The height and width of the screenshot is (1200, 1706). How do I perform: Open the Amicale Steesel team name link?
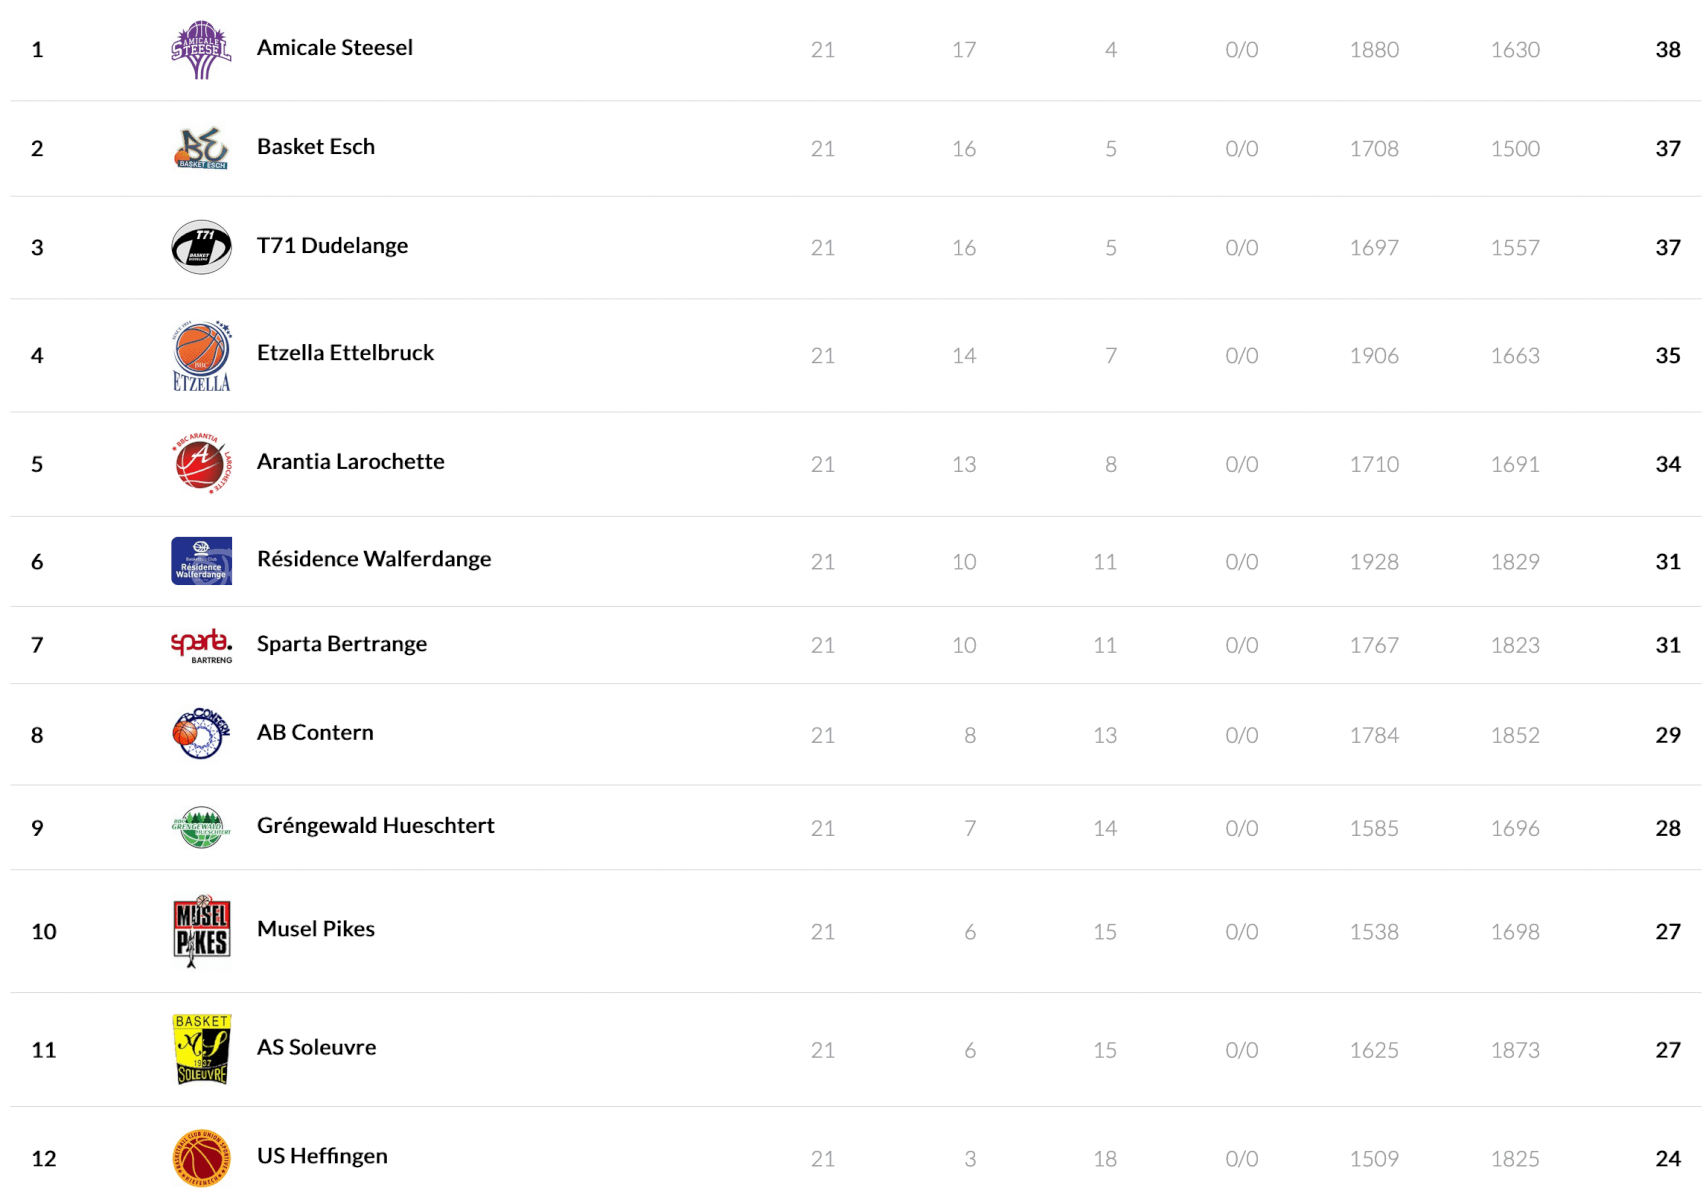click(335, 48)
